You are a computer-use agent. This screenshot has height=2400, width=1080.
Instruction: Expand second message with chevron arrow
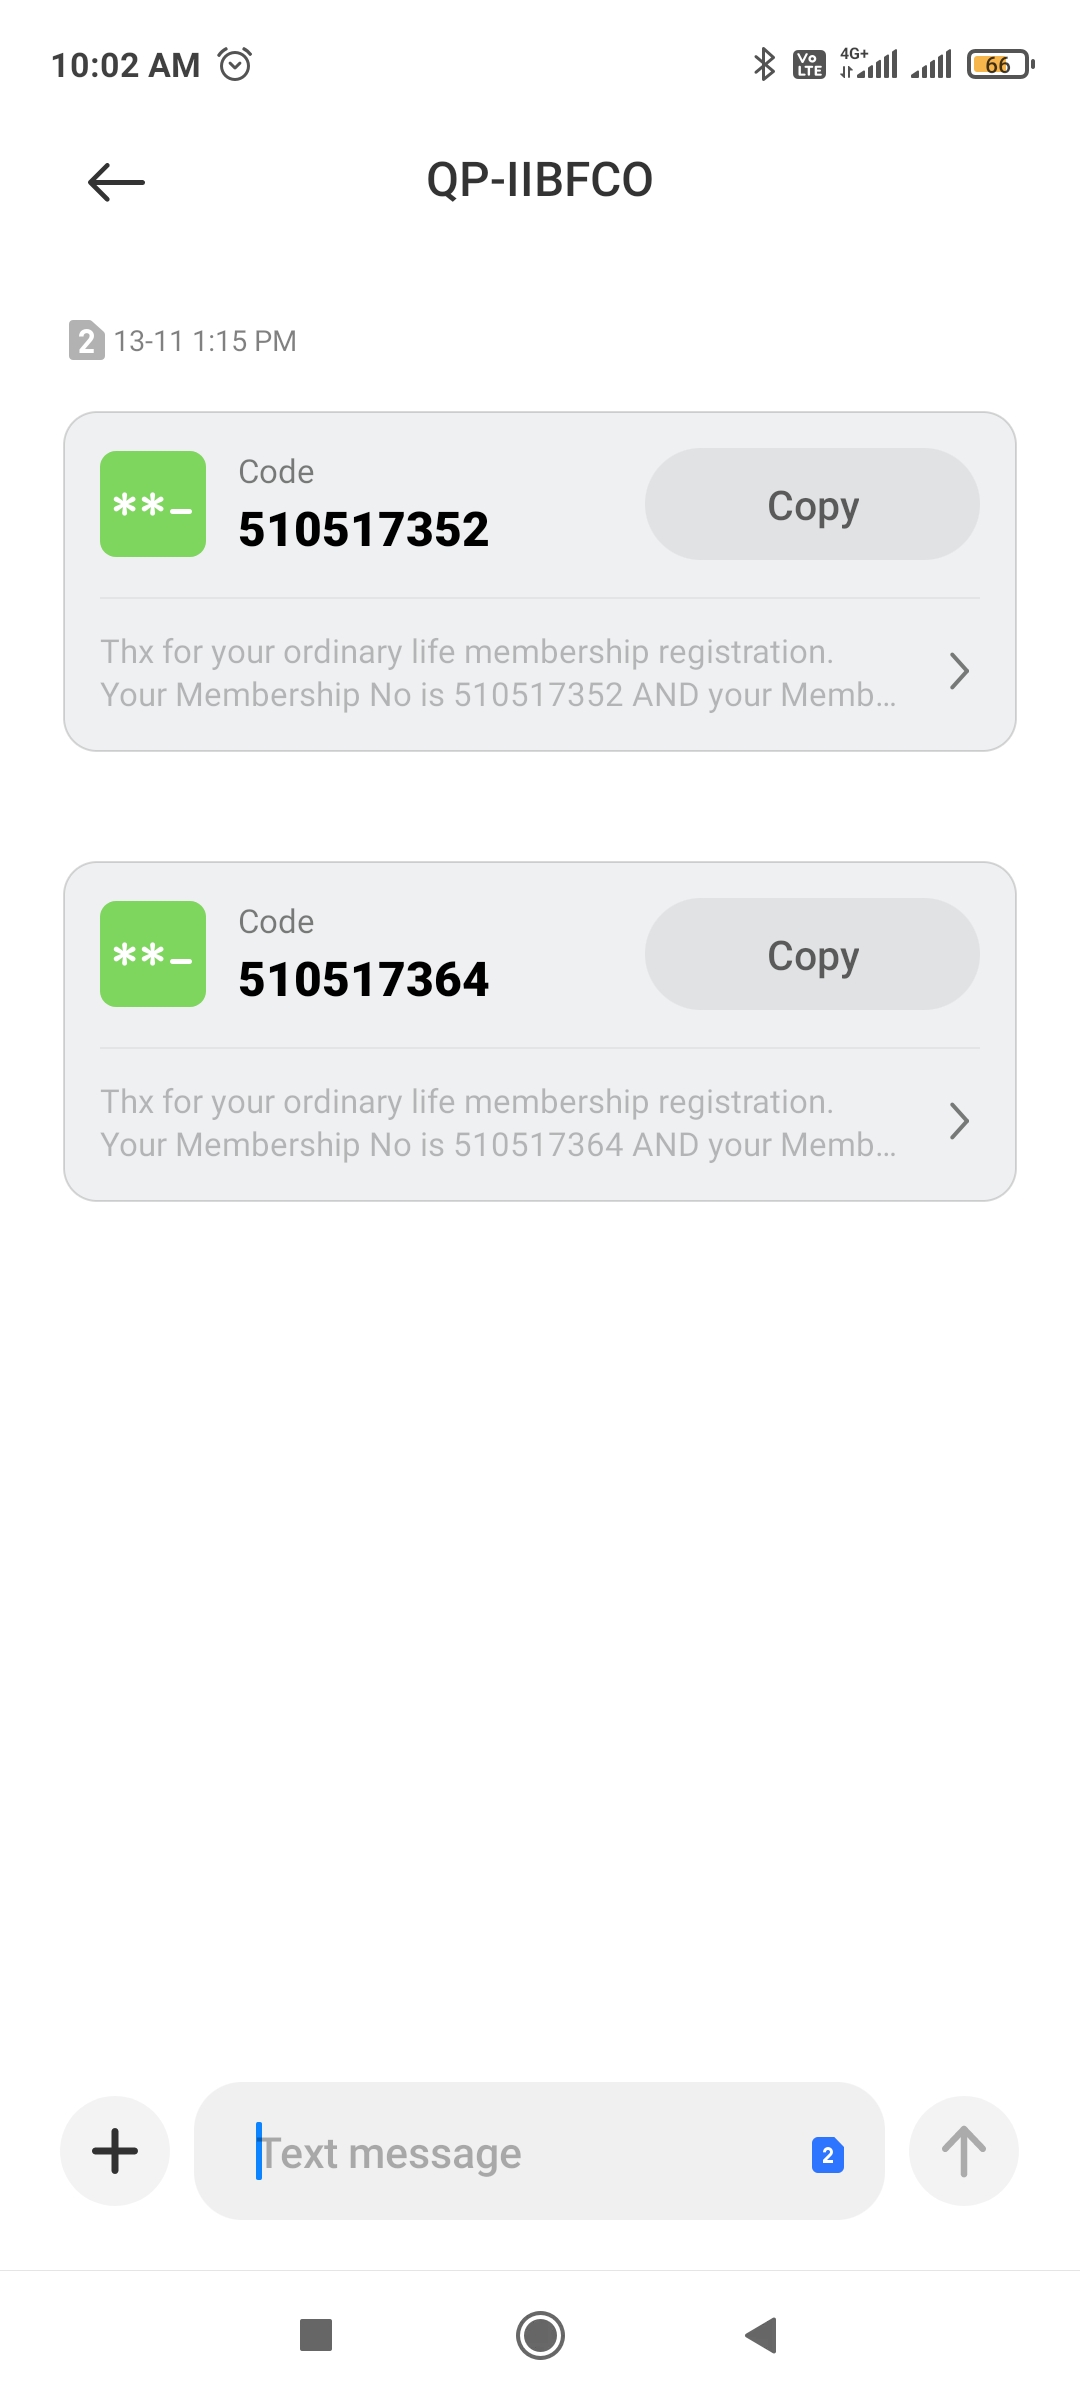(959, 1122)
